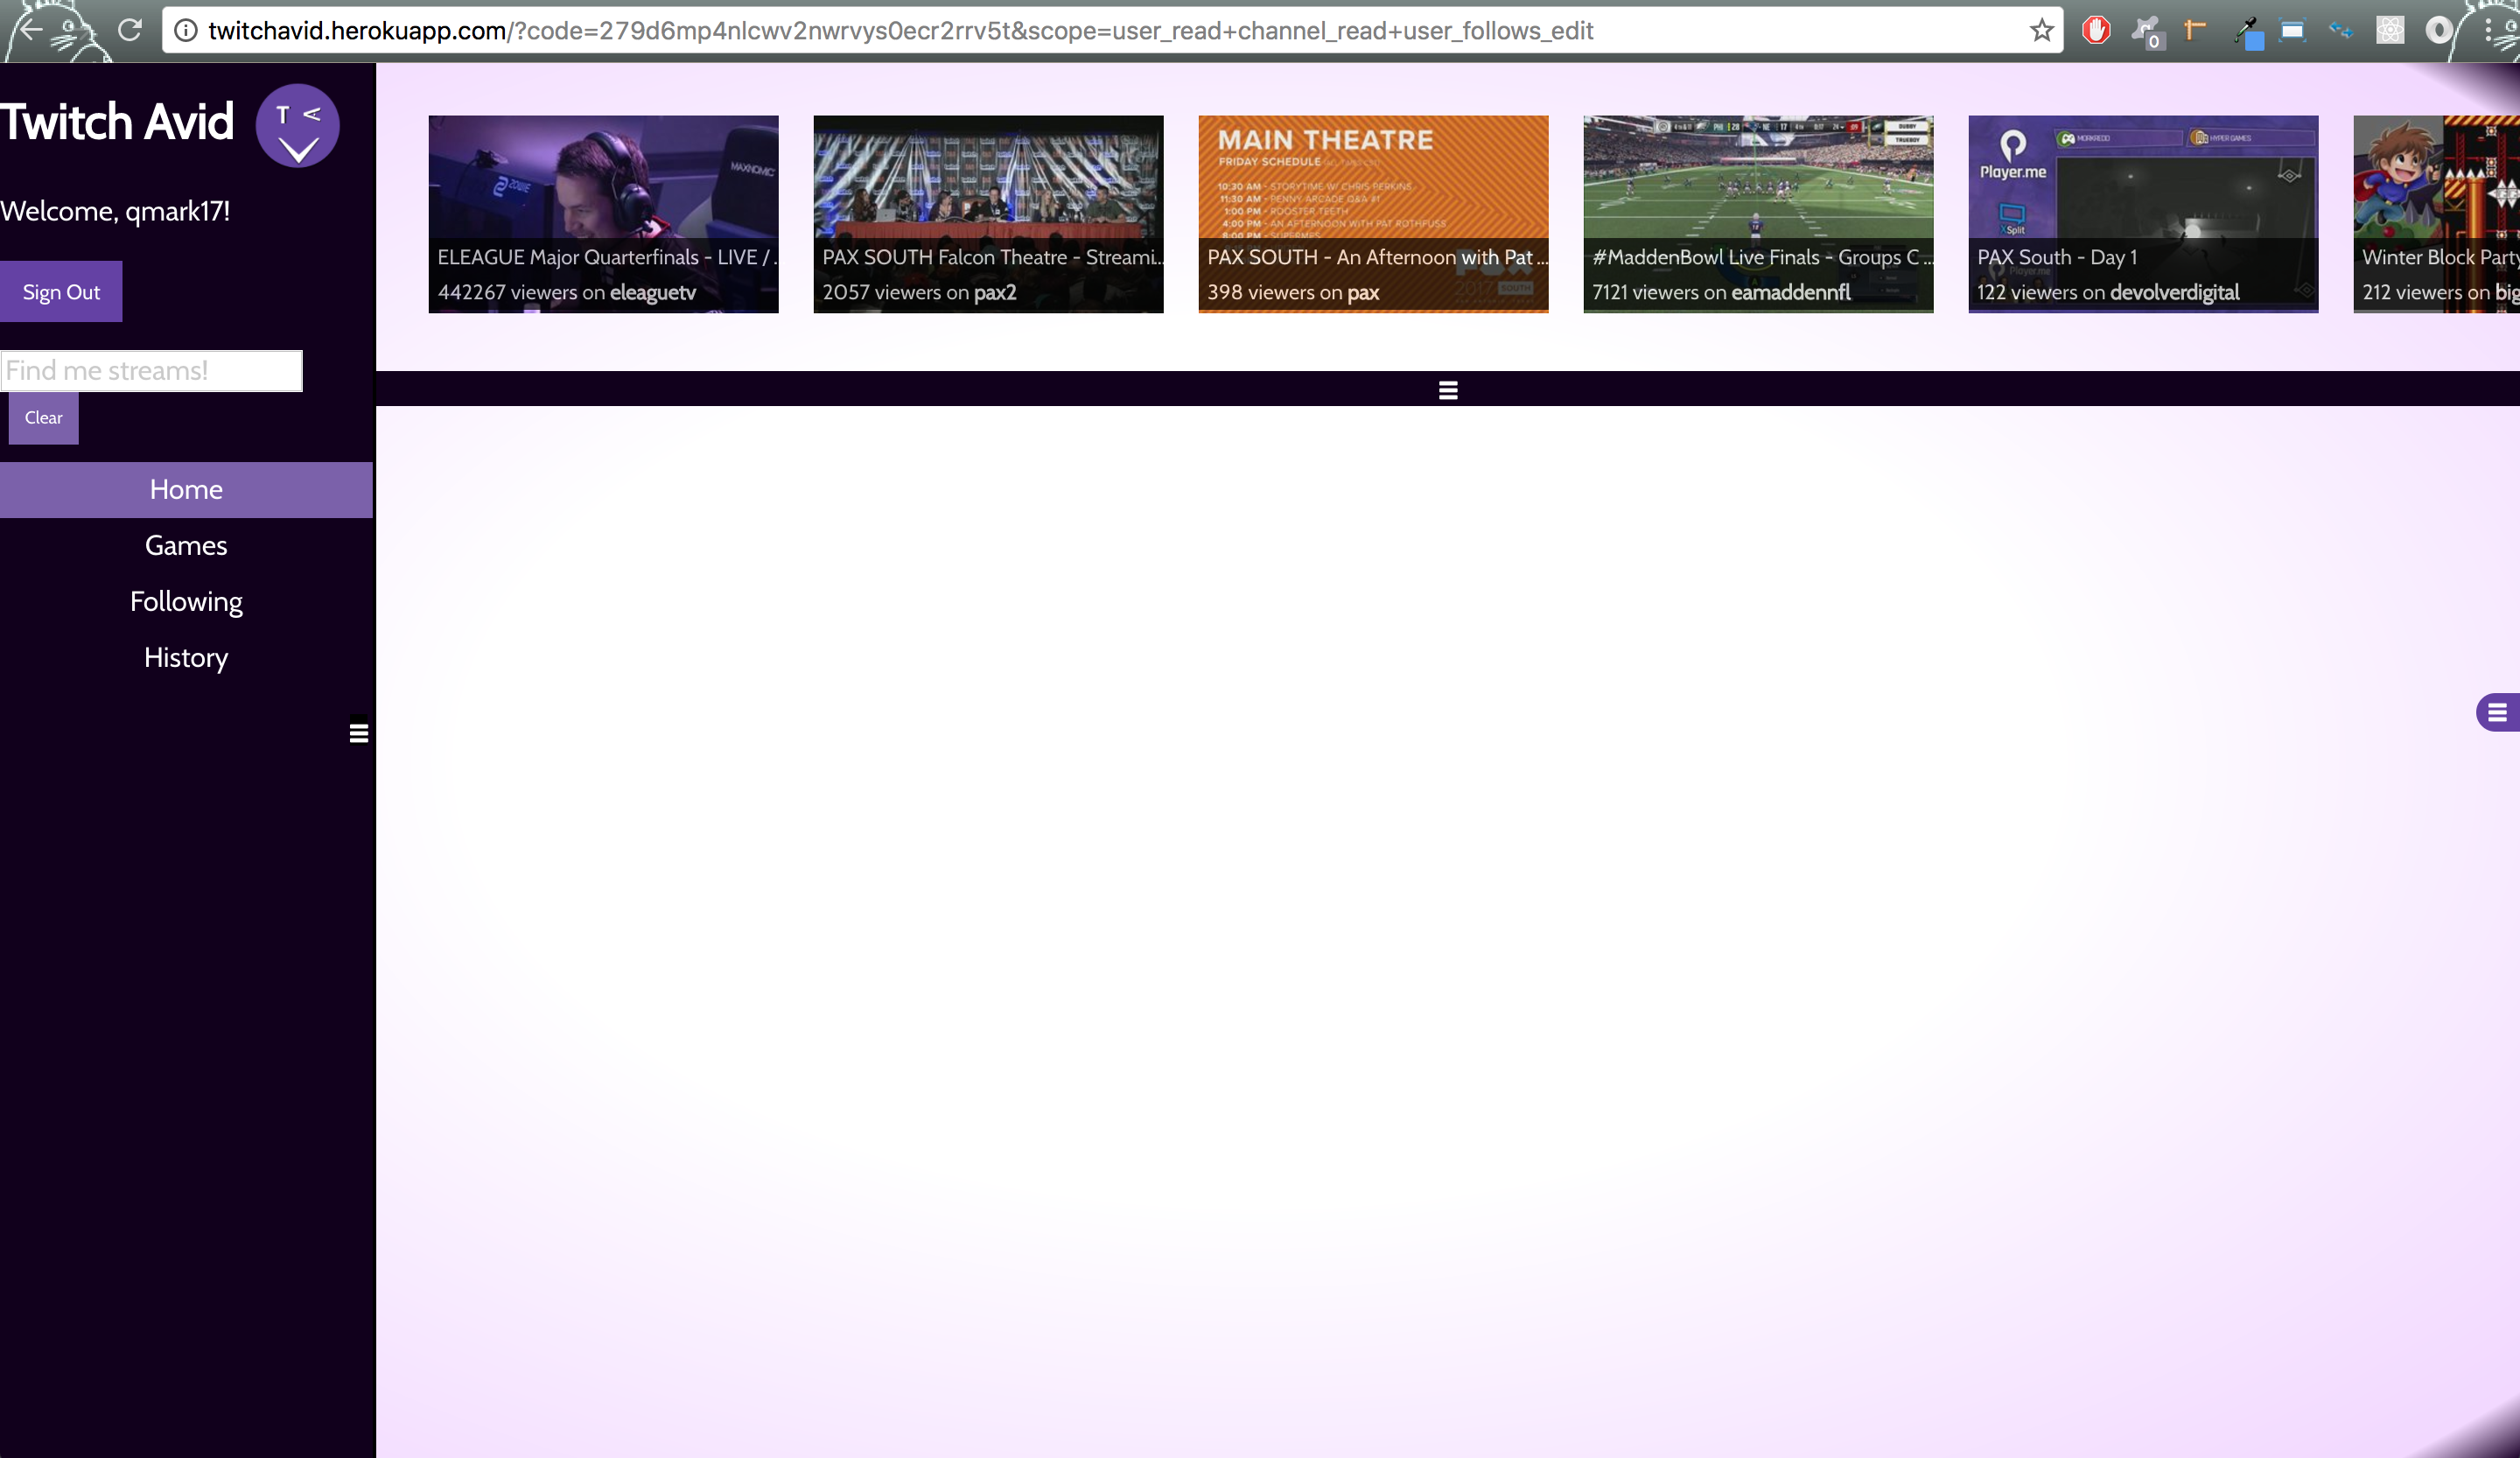Image resolution: width=2520 pixels, height=1458 pixels.
Task: Click the Twitch Avid round logo icon
Action: click(297, 126)
